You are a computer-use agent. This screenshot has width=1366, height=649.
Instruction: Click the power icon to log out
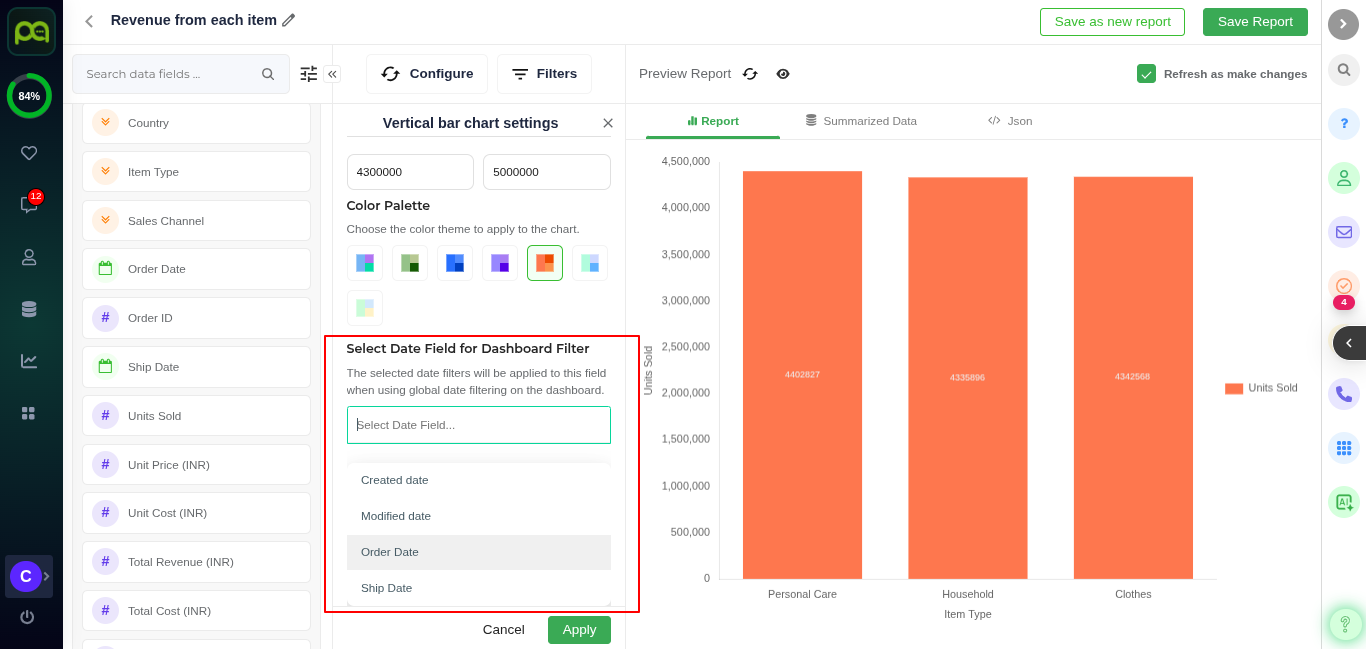[x=27, y=617]
